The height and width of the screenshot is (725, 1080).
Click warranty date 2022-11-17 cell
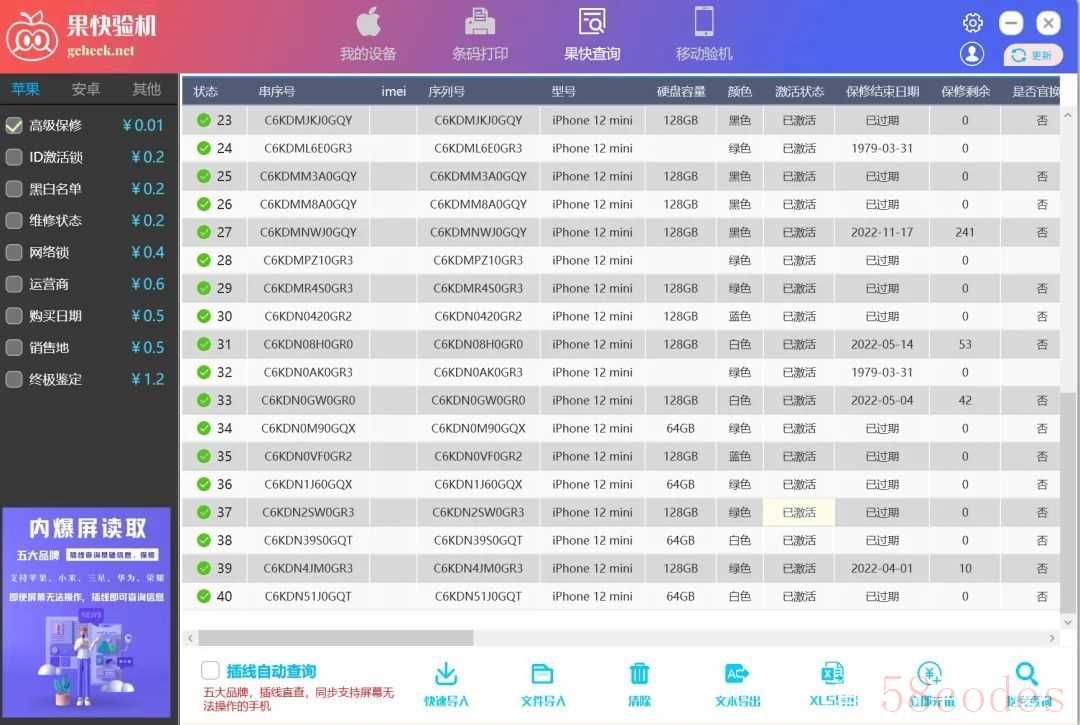tap(882, 232)
